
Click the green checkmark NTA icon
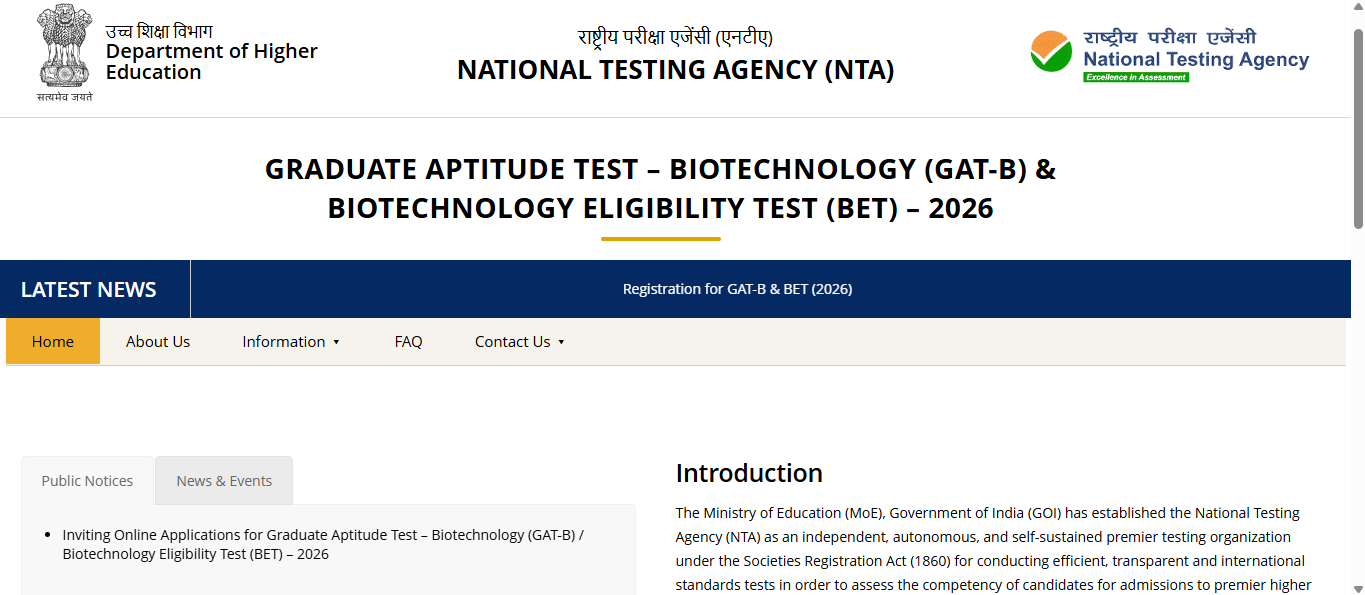[x=1051, y=51]
